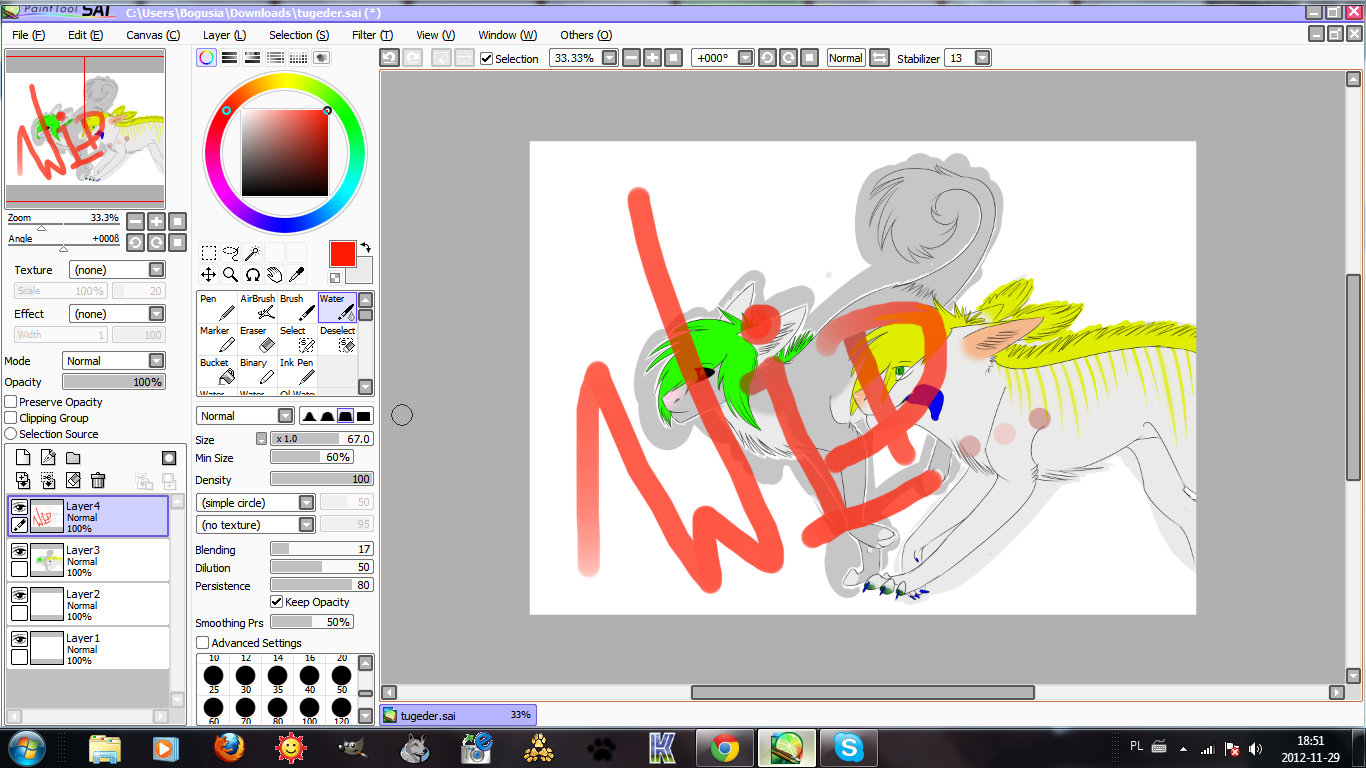Clear the layer using the eraser icon in layer panel
This screenshot has height=768, width=1366.
point(73,480)
